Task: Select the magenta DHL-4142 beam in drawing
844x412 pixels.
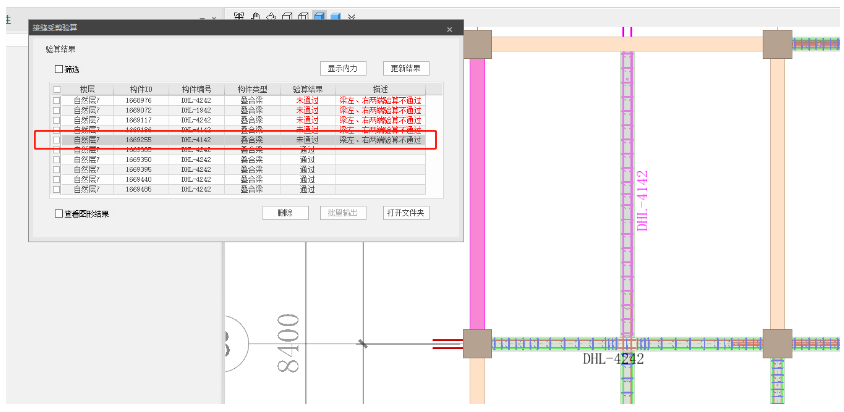Action: [x=627, y=200]
